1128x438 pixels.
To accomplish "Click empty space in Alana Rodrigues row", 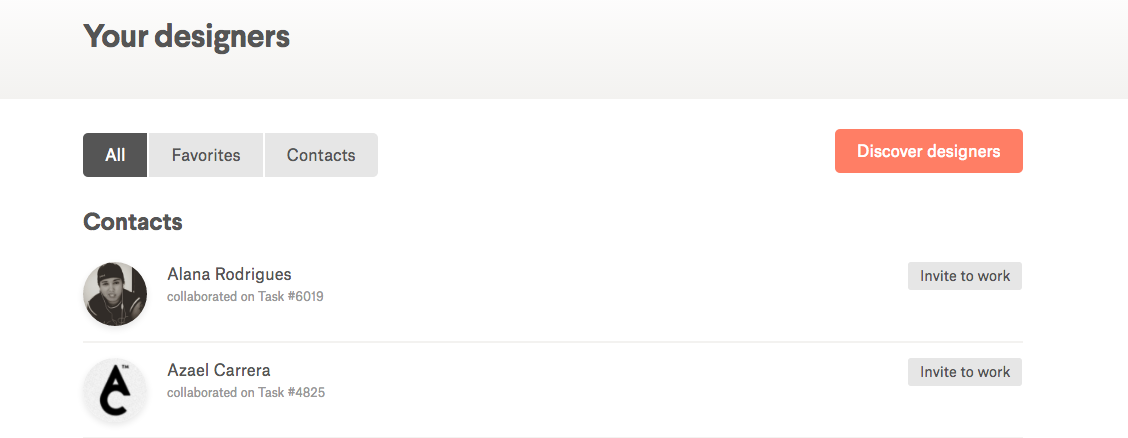I will click(600, 294).
